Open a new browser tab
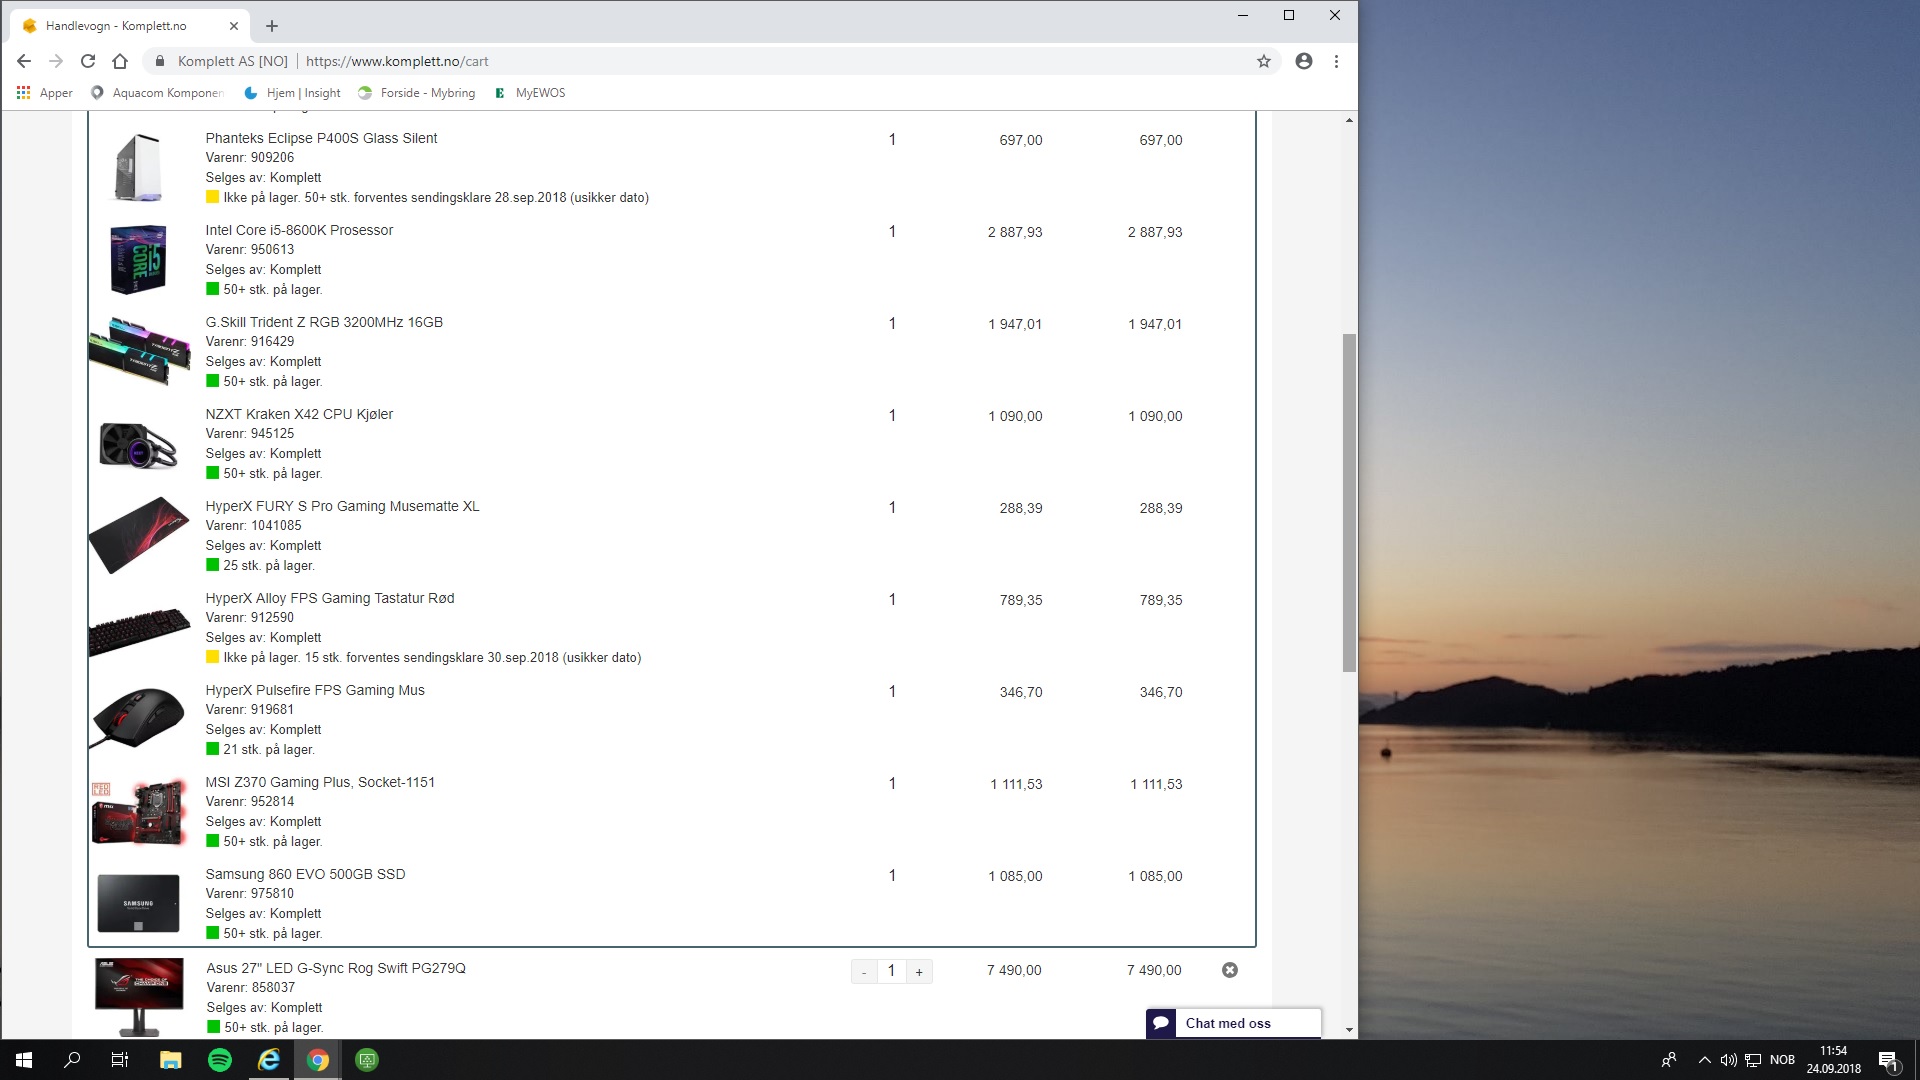Viewport: 1920px width, 1080px height. point(272,26)
